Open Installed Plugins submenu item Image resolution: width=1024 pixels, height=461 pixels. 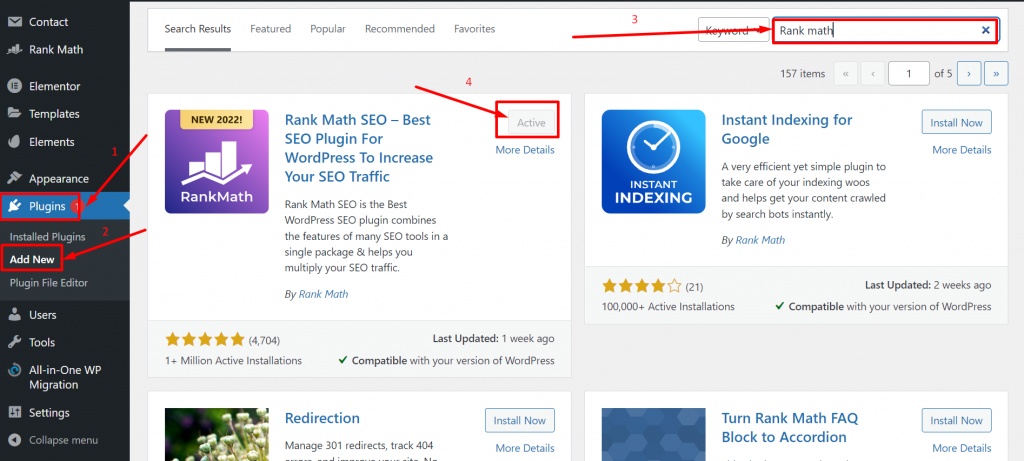48,236
